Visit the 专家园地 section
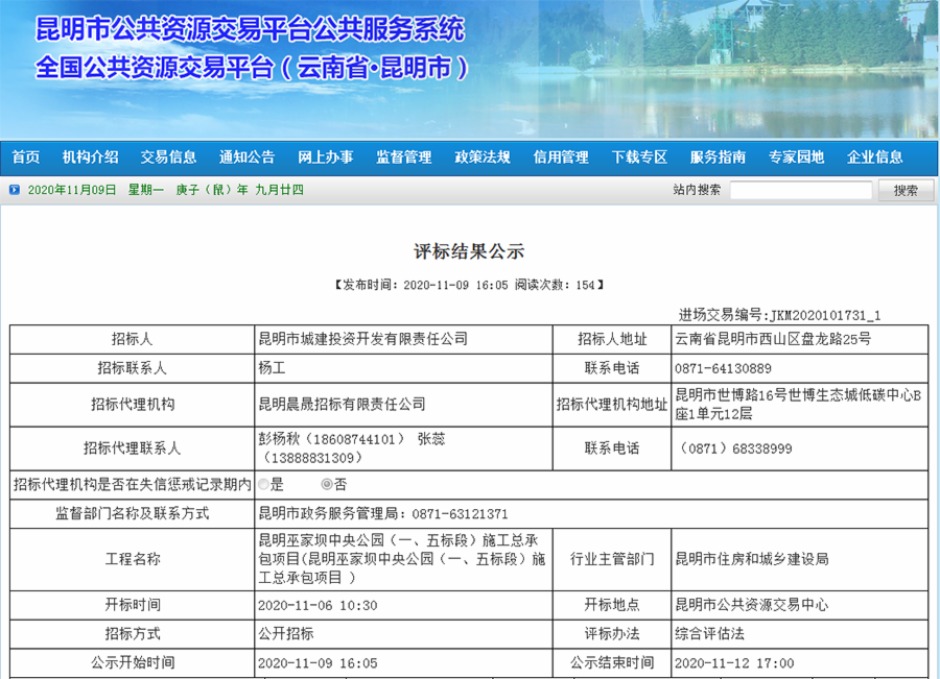 click(x=796, y=157)
